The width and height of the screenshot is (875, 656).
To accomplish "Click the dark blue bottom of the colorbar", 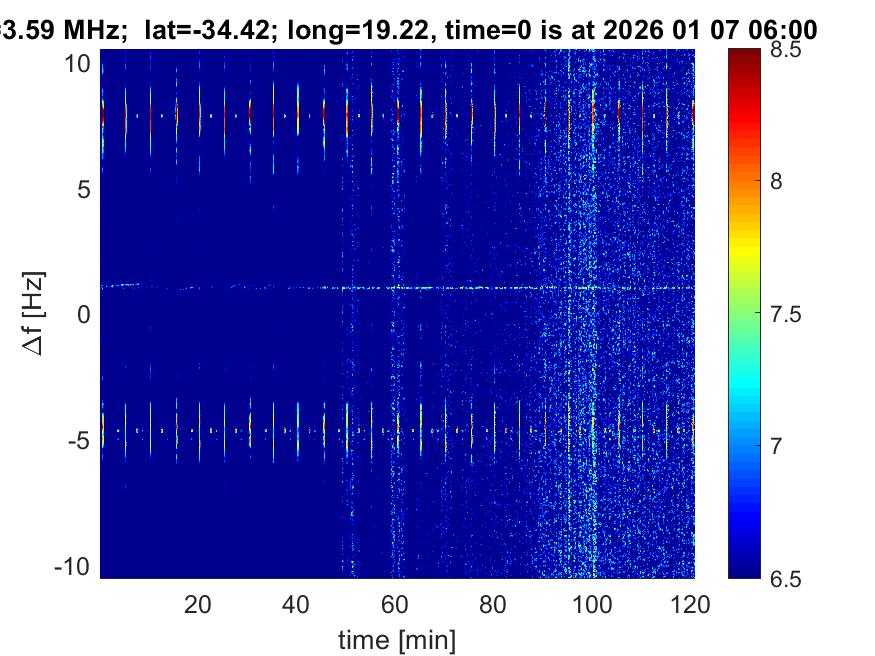I will pyautogui.click(x=742, y=570).
